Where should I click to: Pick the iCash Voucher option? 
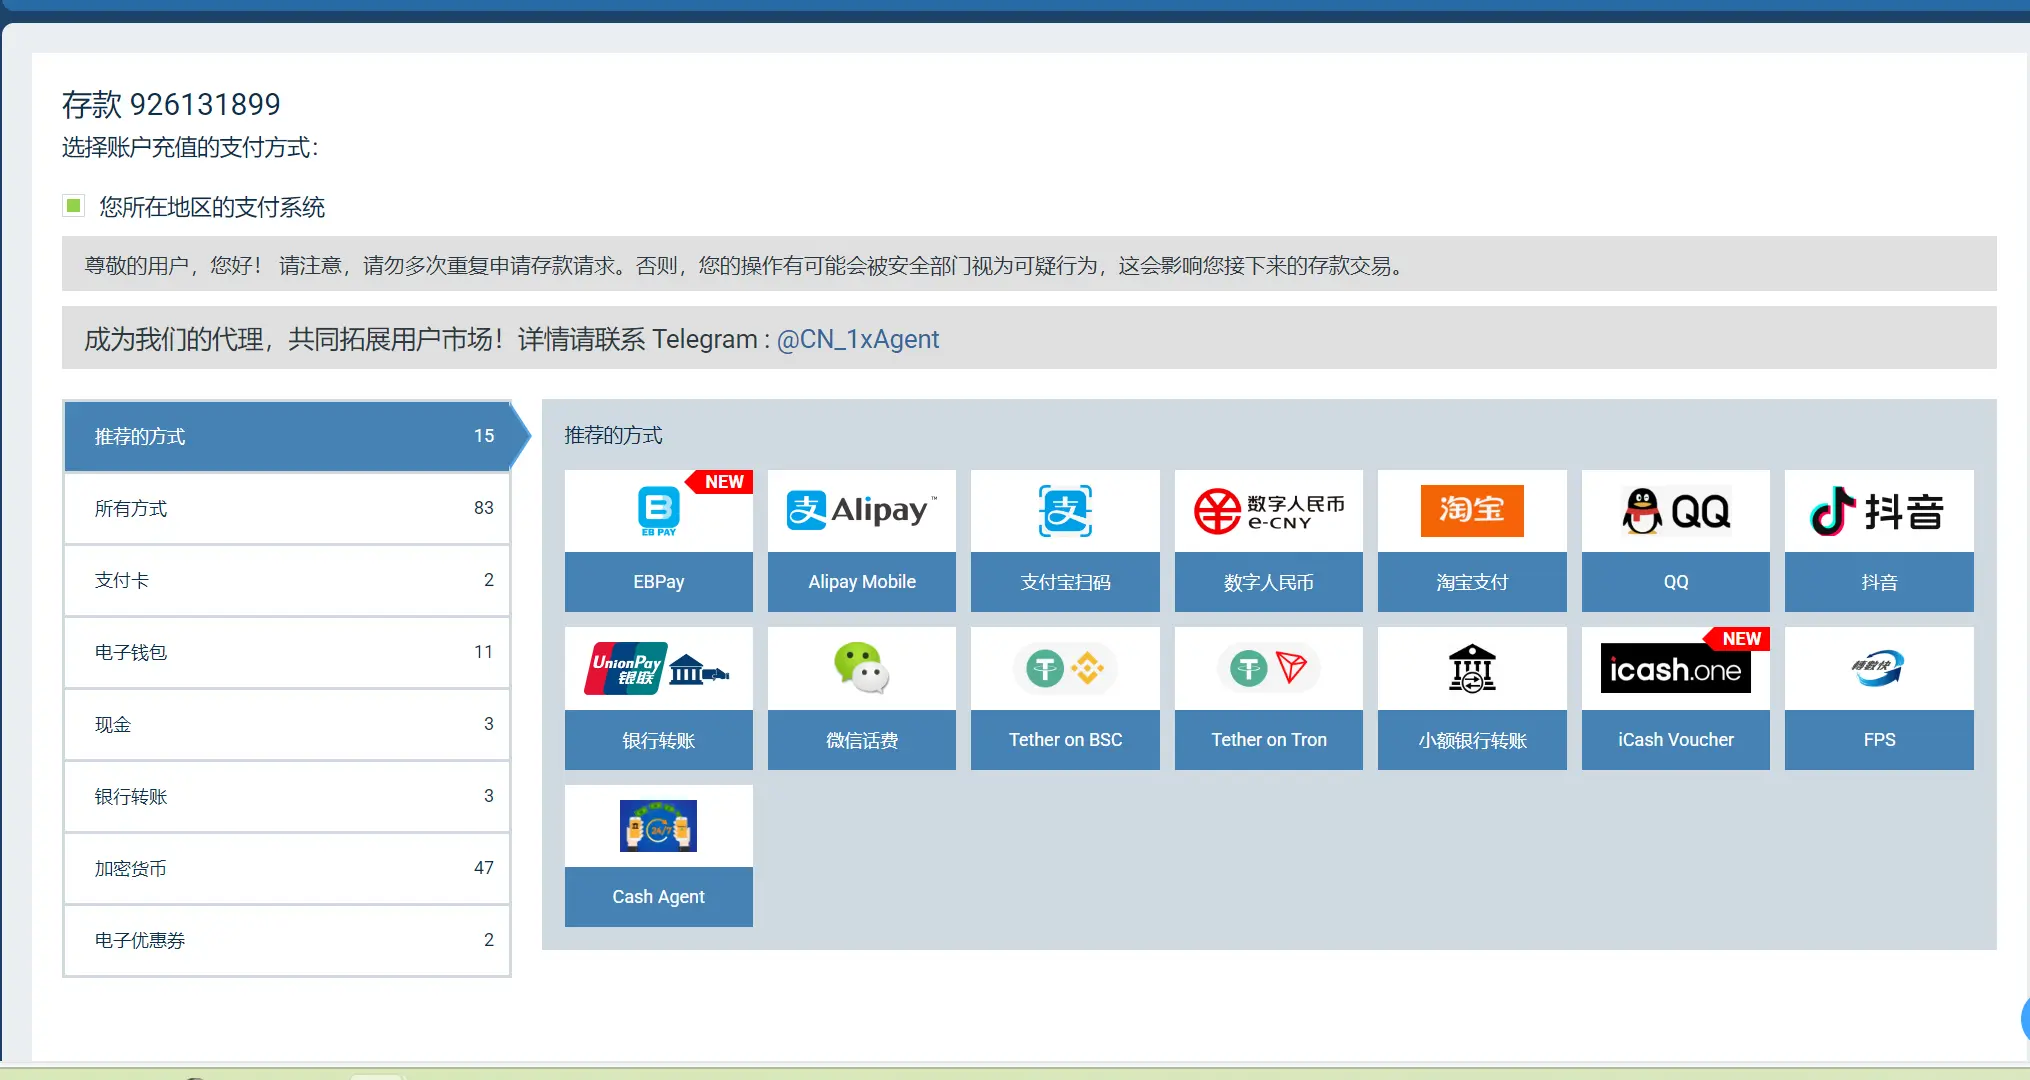1675,698
